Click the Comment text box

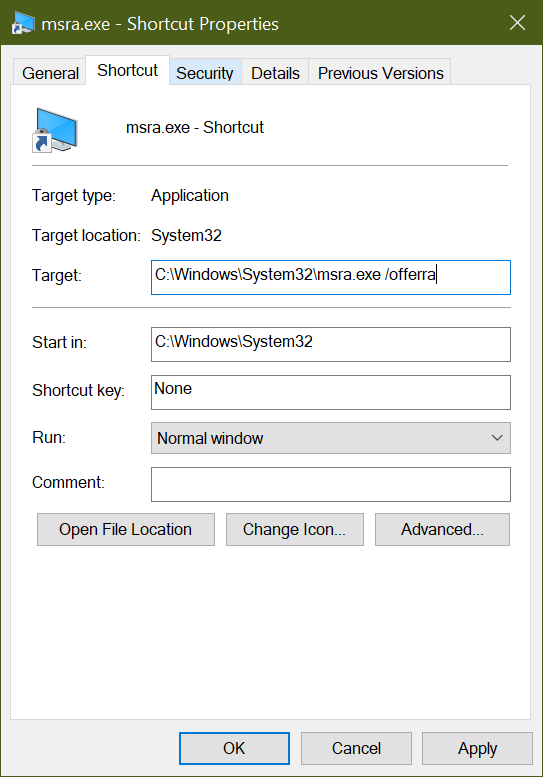tap(330, 484)
